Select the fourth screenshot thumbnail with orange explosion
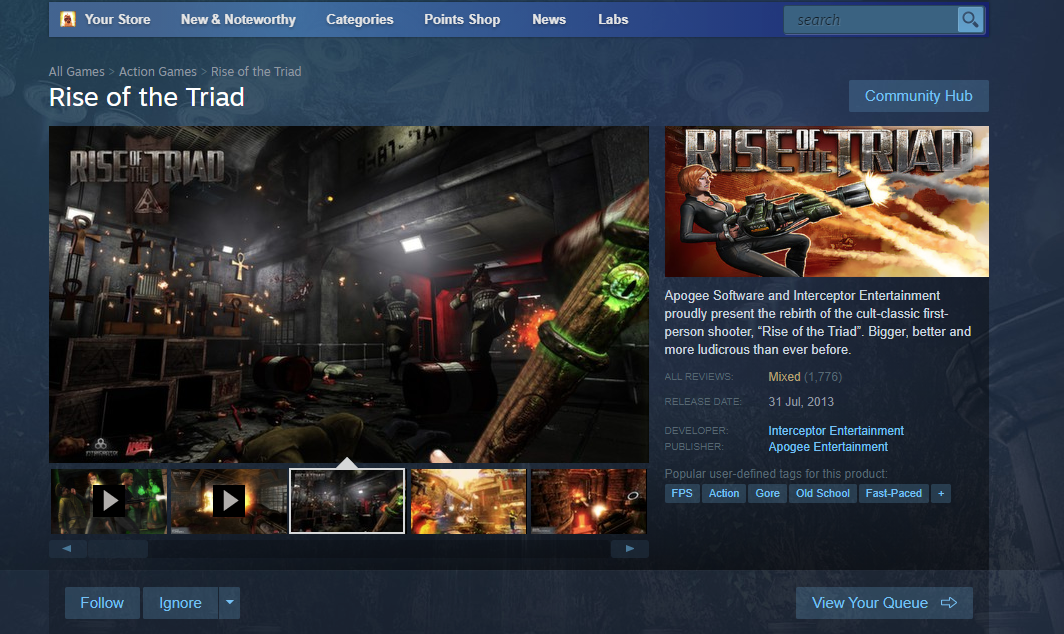This screenshot has width=1064, height=634. (x=467, y=501)
